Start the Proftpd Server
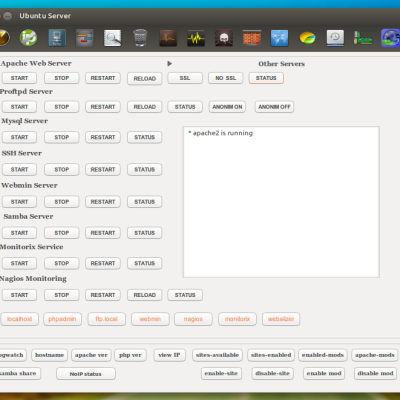Viewport: 400px width, 400px height. click(19, 107)
